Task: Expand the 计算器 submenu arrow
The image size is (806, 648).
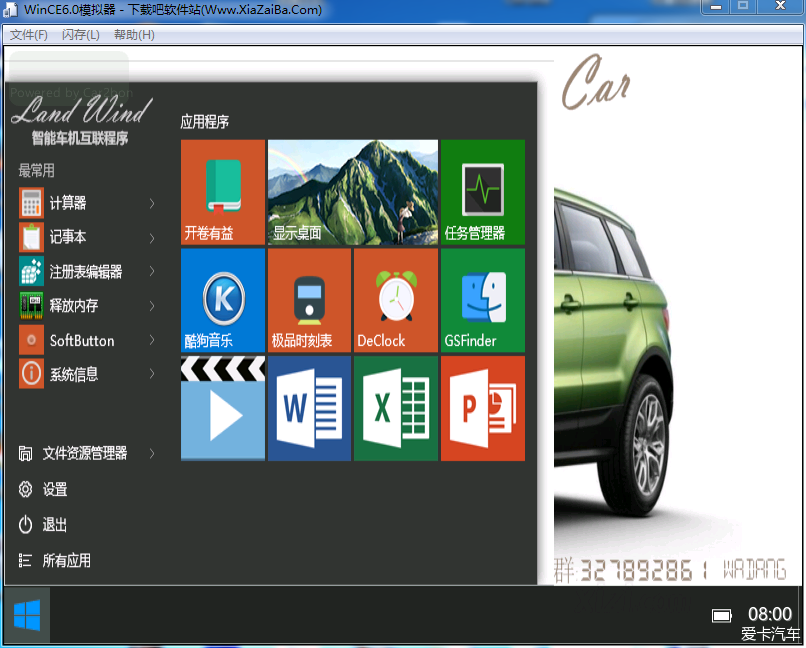Action: pyautogui.click(x=152, y=203)
